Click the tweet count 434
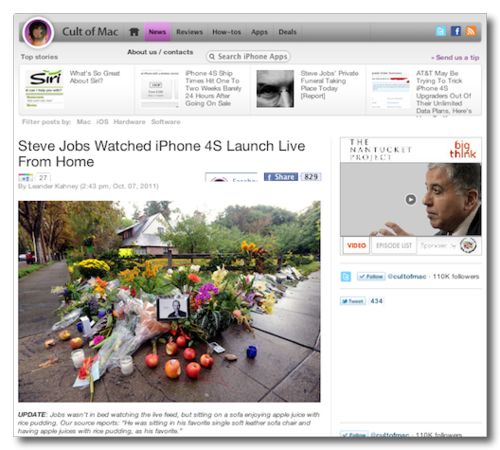Screen dimensions: 500x450 (376, 301)
